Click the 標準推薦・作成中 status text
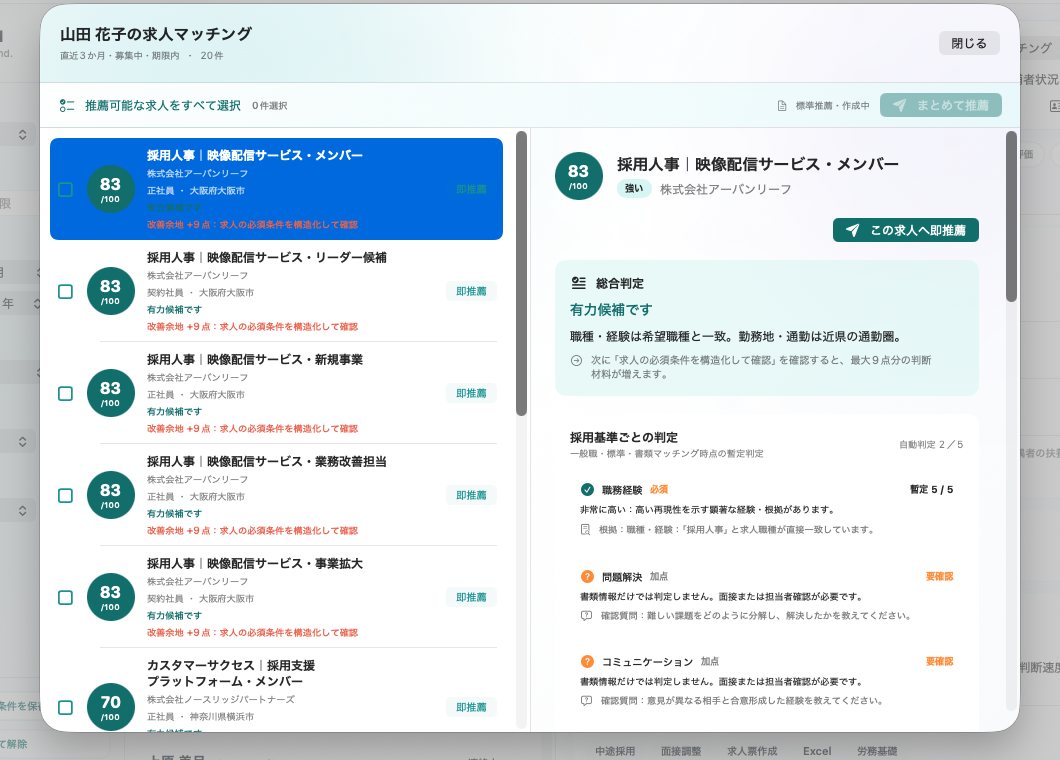1060x760 pixels. click(832, 106)
